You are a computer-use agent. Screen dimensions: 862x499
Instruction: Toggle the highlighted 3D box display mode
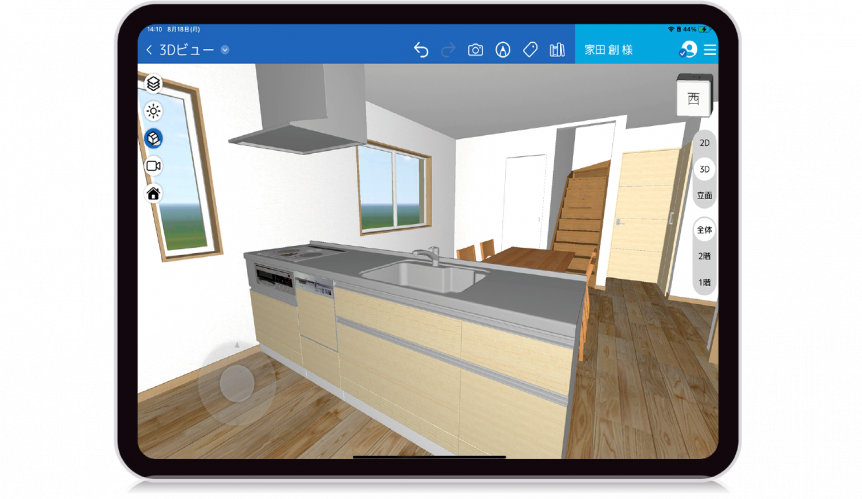(x=153, y=138)
